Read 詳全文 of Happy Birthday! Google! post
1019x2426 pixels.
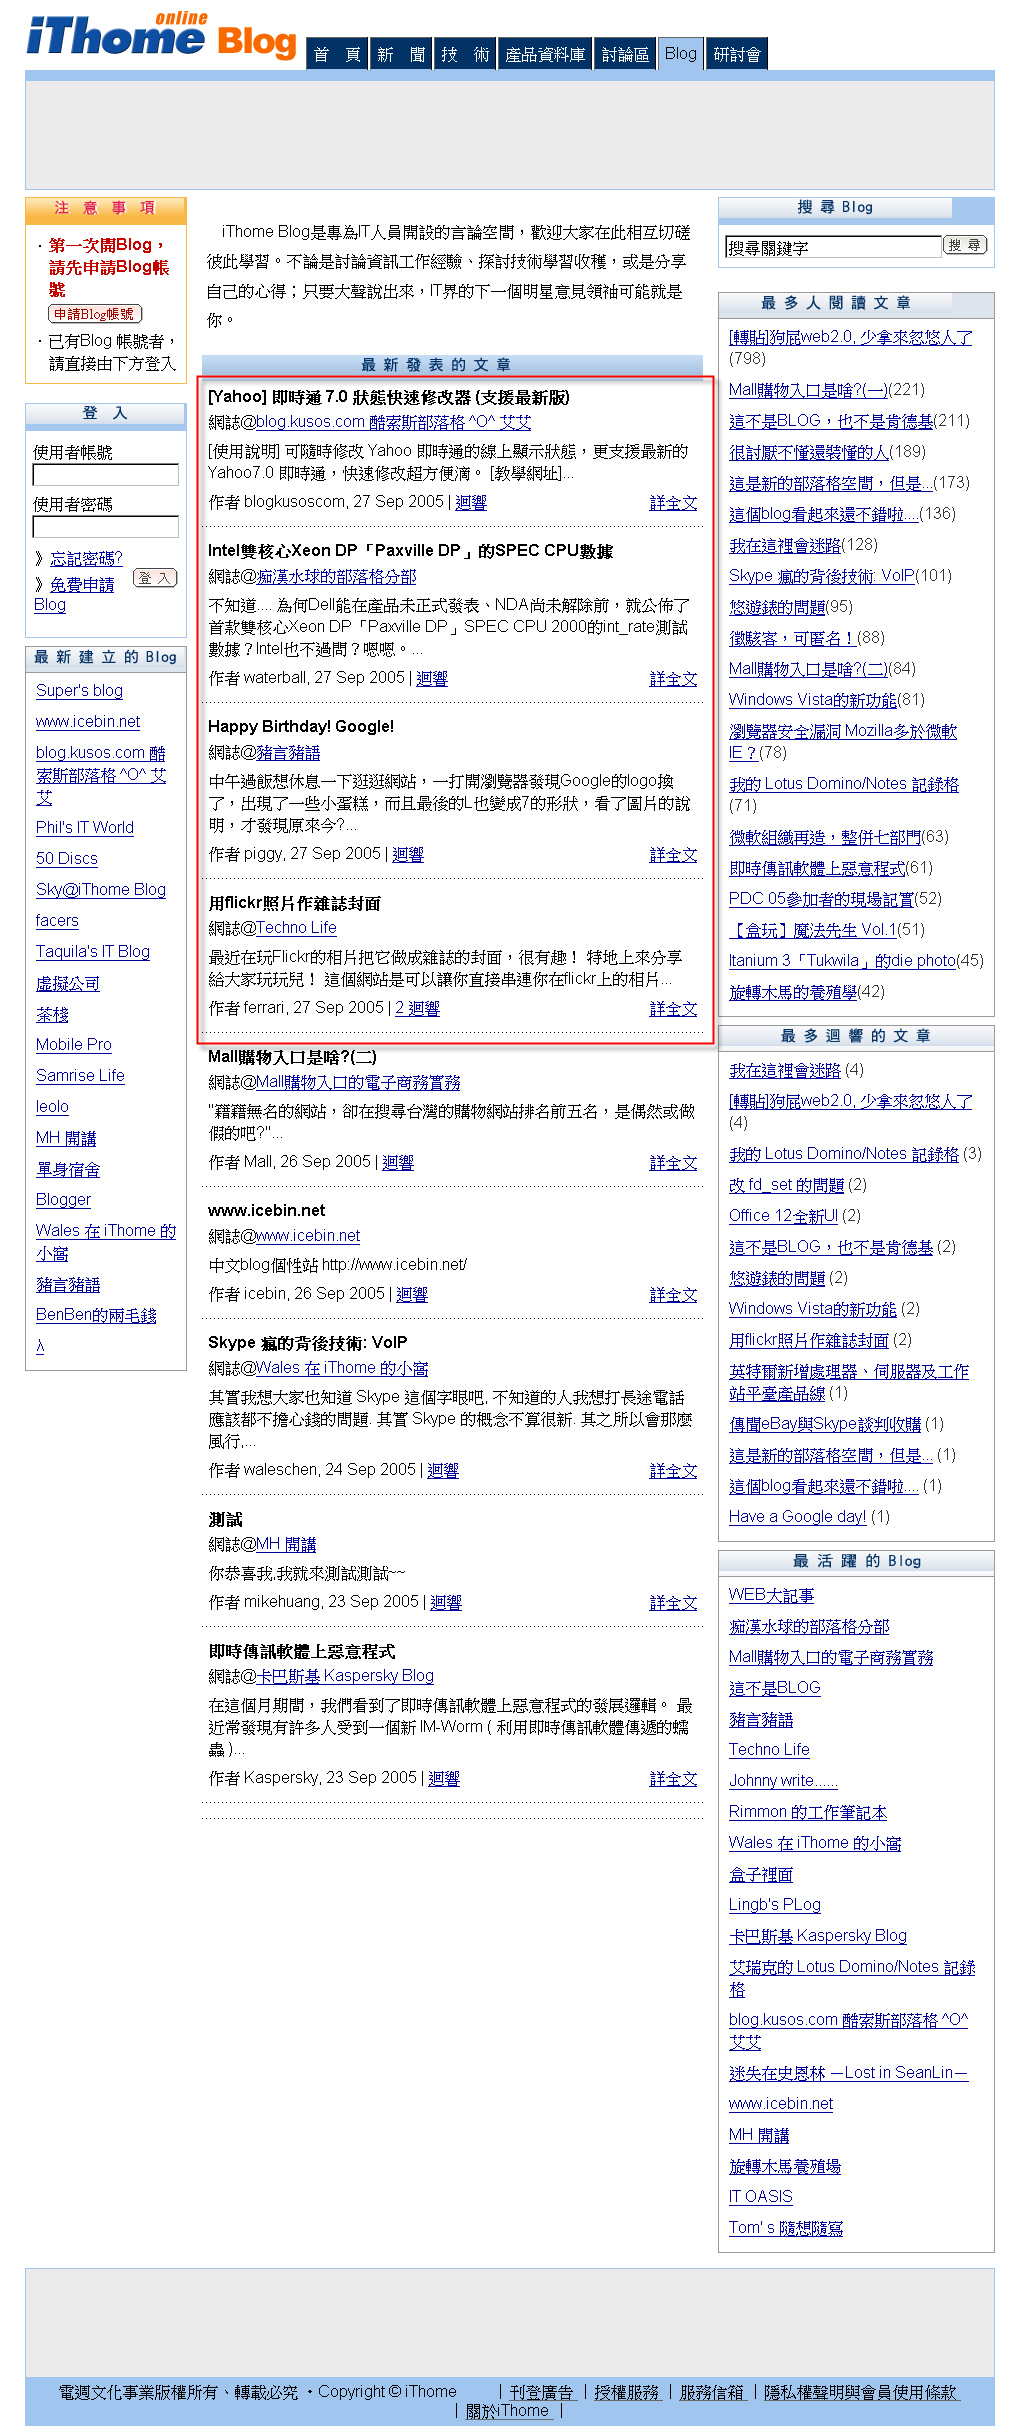point(673,854)
